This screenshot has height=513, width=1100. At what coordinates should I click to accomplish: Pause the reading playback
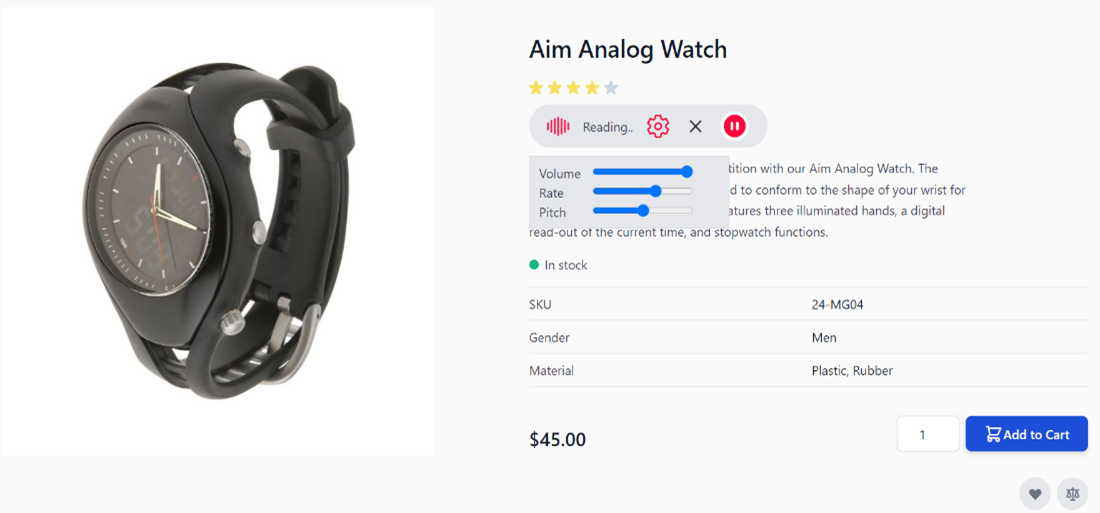[734, 126]
